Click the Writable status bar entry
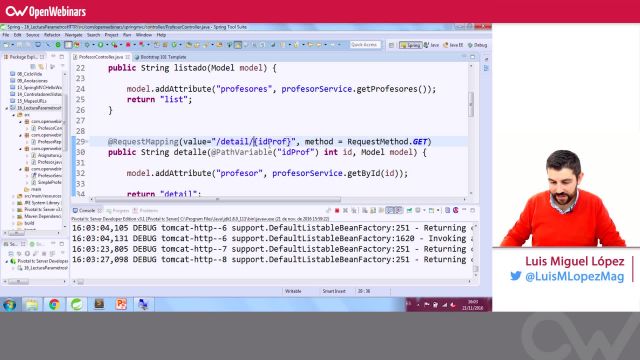This screenshot has width=640, height=360. (293, 291)
